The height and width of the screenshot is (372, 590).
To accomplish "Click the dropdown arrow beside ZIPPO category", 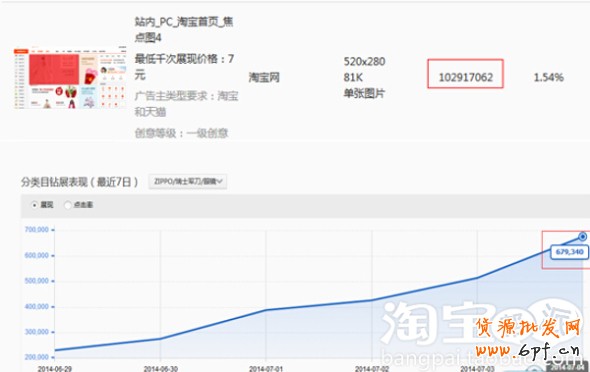I will click(220, 182).
